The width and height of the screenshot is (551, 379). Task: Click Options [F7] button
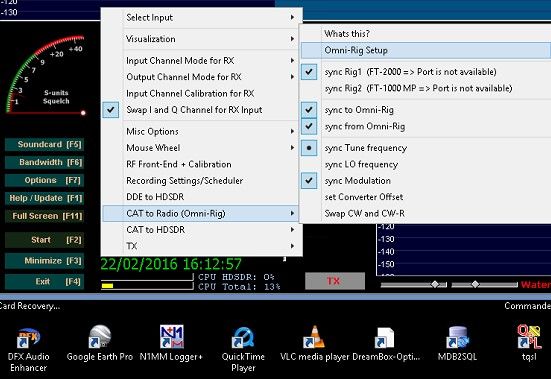point(45,180)
